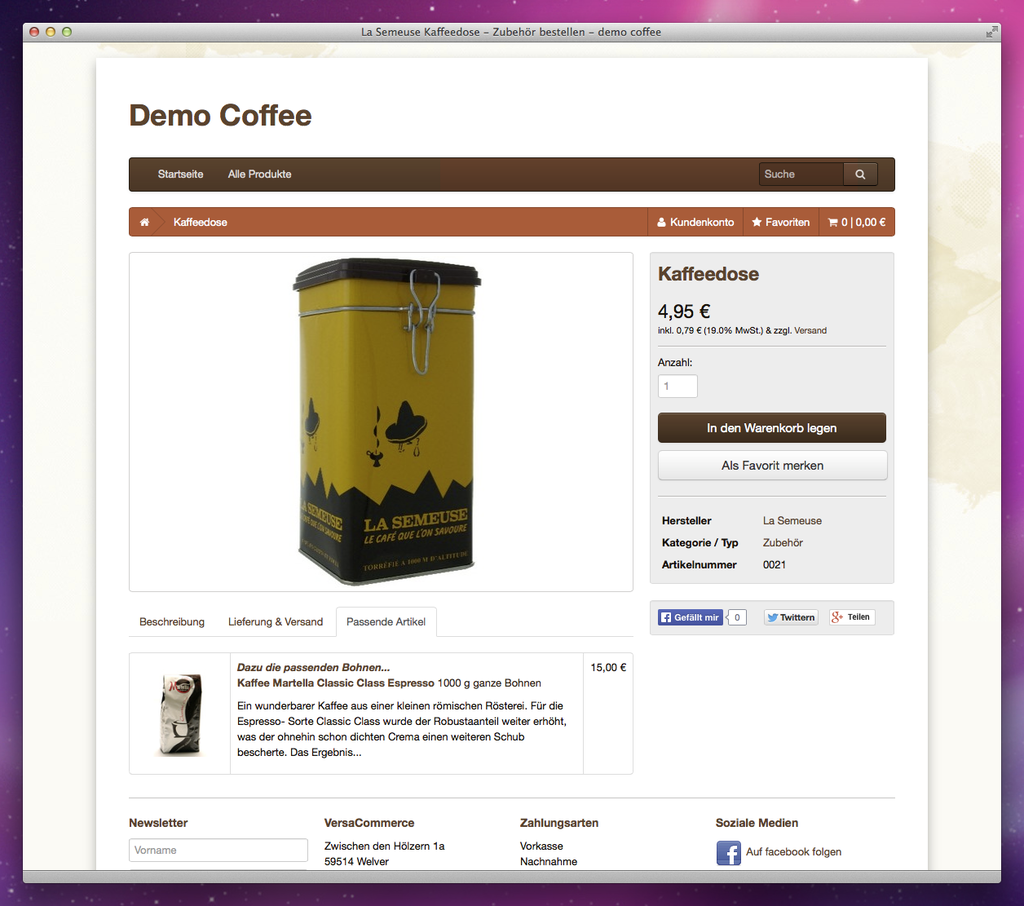This screenshot has height=906, width=1024.
Task: Close the window with the red button
Action: [35, 31]
